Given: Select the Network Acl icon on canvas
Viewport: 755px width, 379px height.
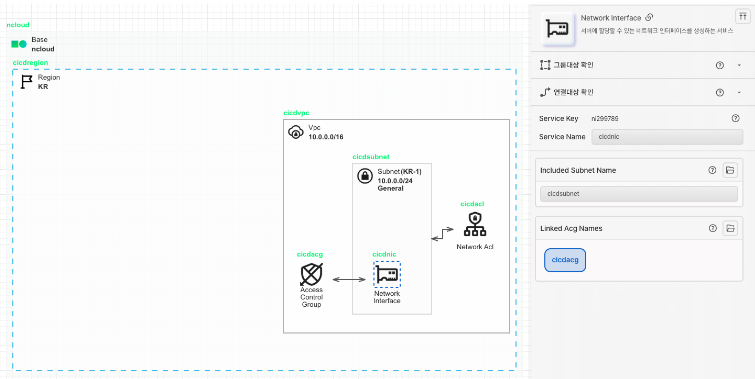Looking at the screenshot, I should (x=475, y=224).
